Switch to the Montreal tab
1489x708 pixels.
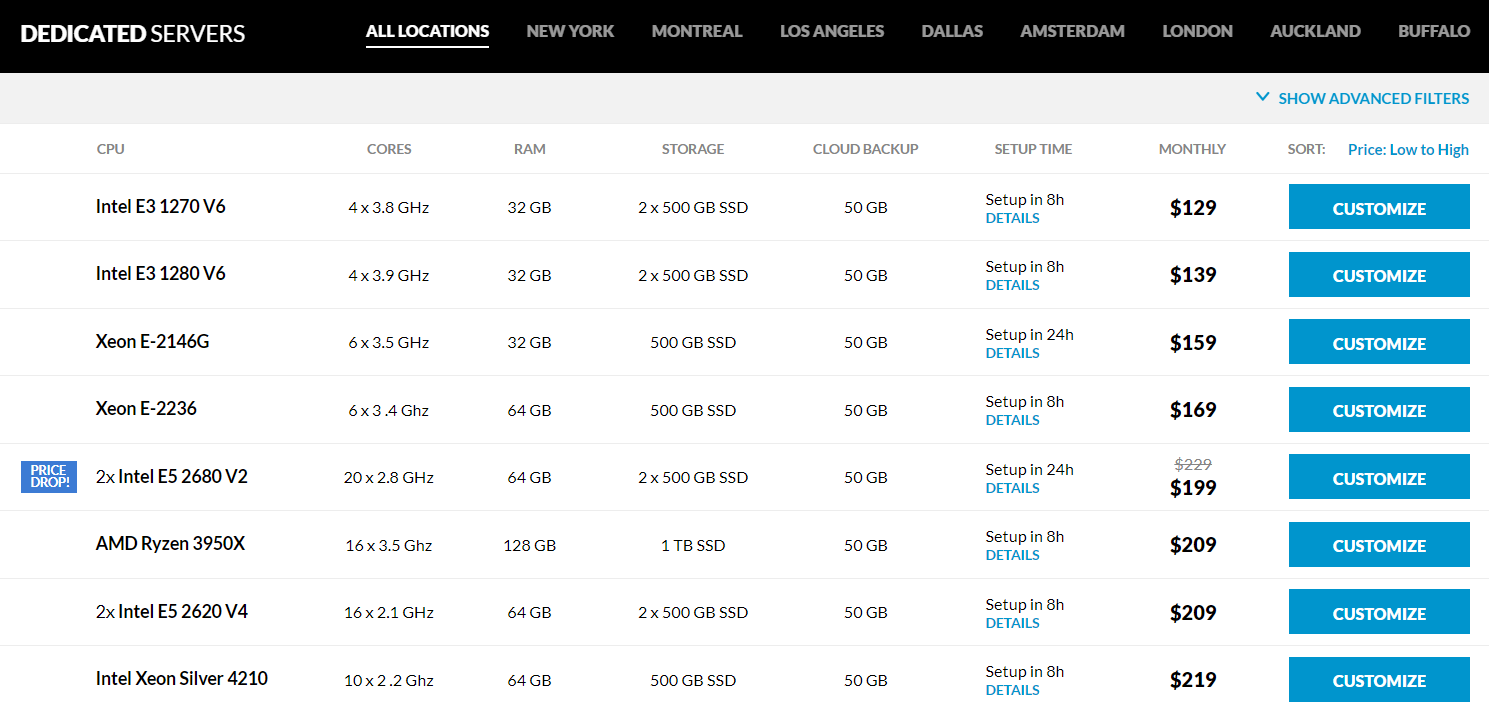pos(697,31)
